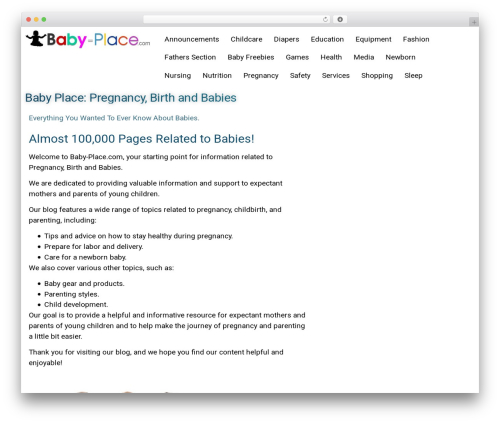The width and height of the screenshot is (500, 423).
Task: Open the Diapers category
Action: pyautogui.click(x=286, y=39)
